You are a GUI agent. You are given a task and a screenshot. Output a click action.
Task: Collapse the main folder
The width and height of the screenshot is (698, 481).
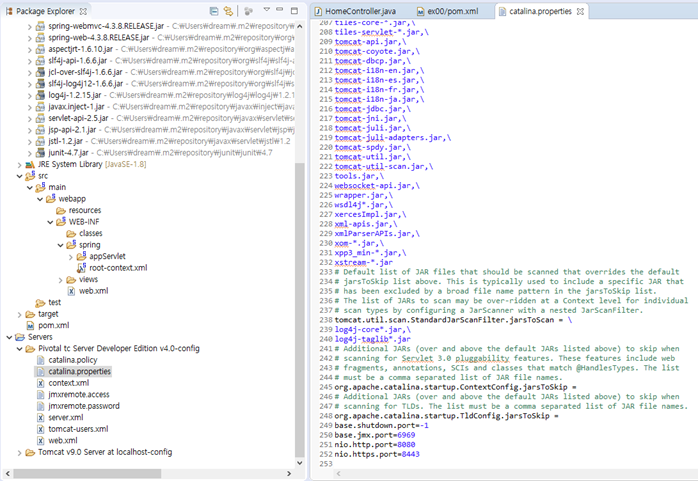(29, 188)
